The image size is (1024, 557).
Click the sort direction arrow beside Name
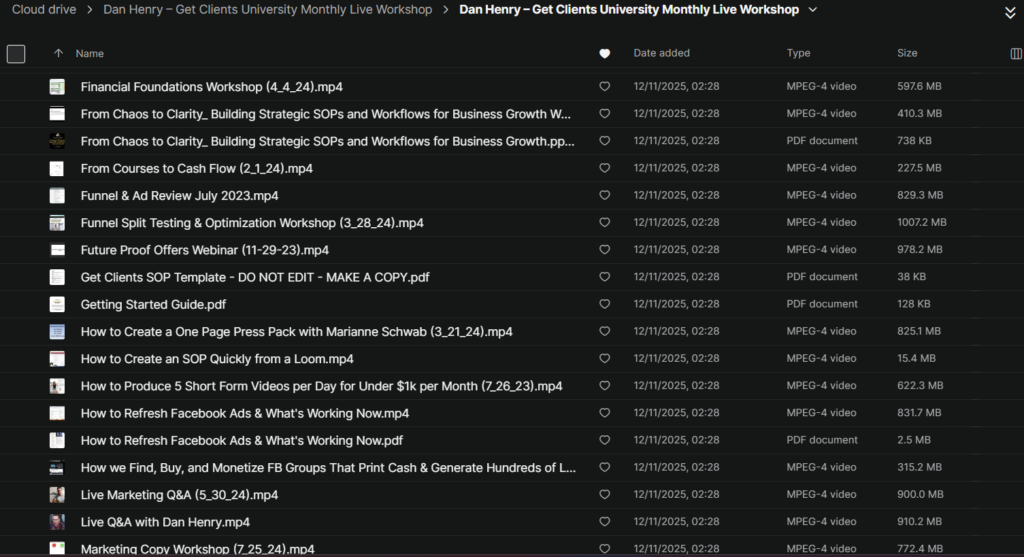pos(58,54)
